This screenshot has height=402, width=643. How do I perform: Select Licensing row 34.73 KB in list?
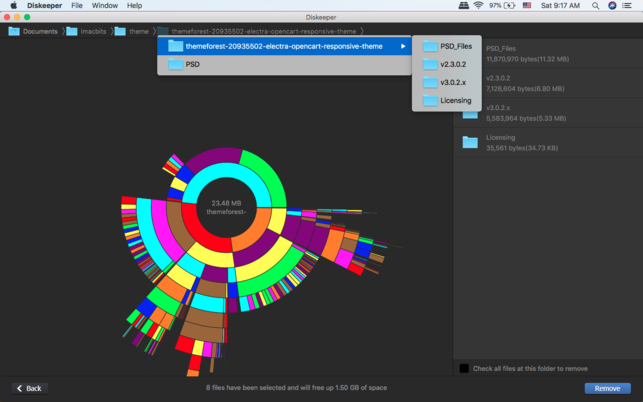click(x=548, y=143)
